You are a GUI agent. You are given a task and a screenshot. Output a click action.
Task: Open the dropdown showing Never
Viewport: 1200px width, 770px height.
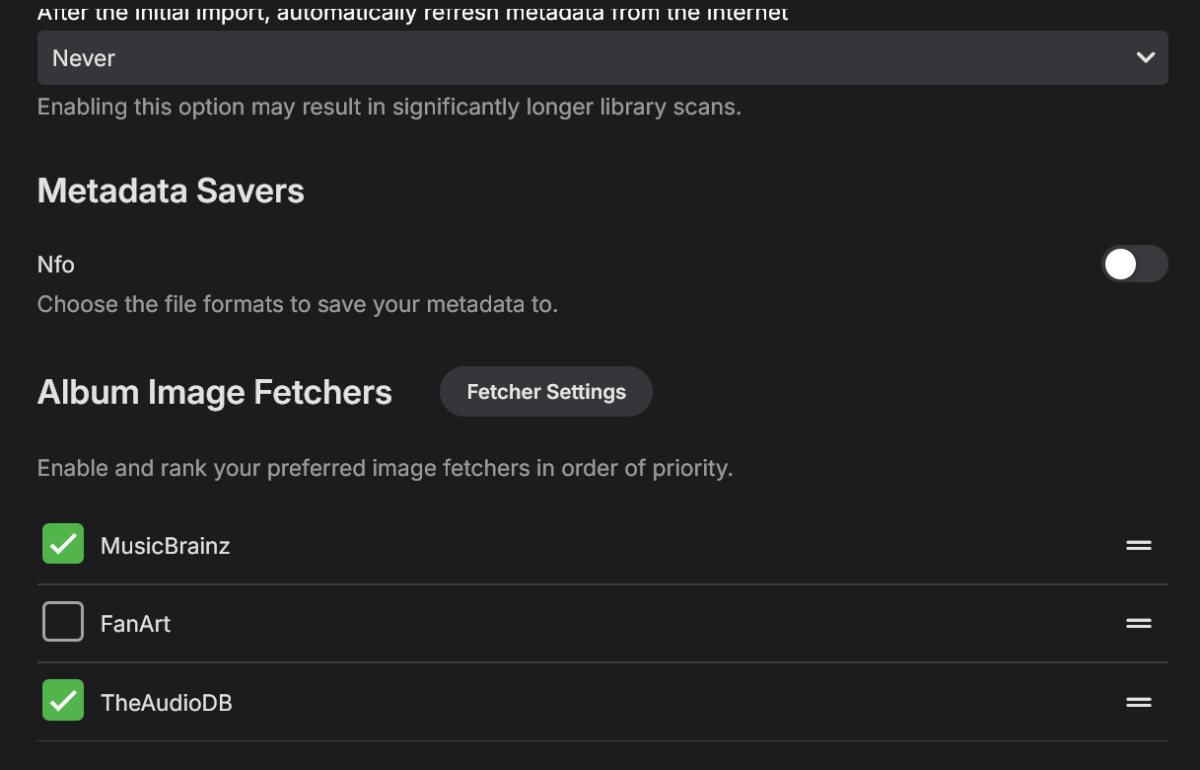pos(600,58)
